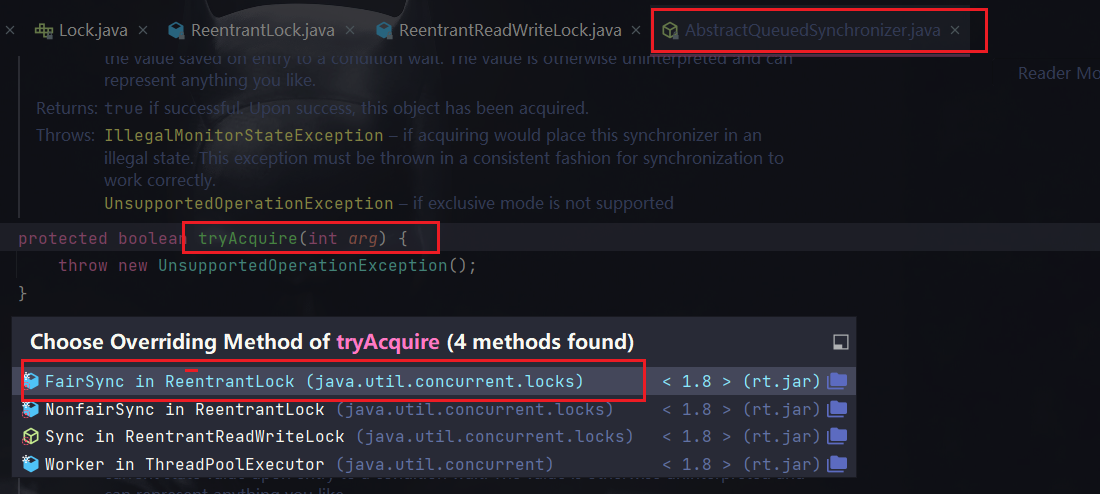Click the Worker class icon in list
Viewport: 1100px width, 494px height.
tap(31, 464)
